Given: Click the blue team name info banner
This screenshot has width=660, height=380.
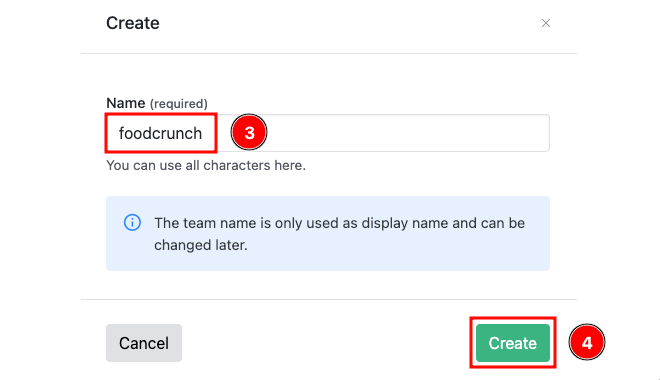Looking at the screenshot, I should [328, 234].
